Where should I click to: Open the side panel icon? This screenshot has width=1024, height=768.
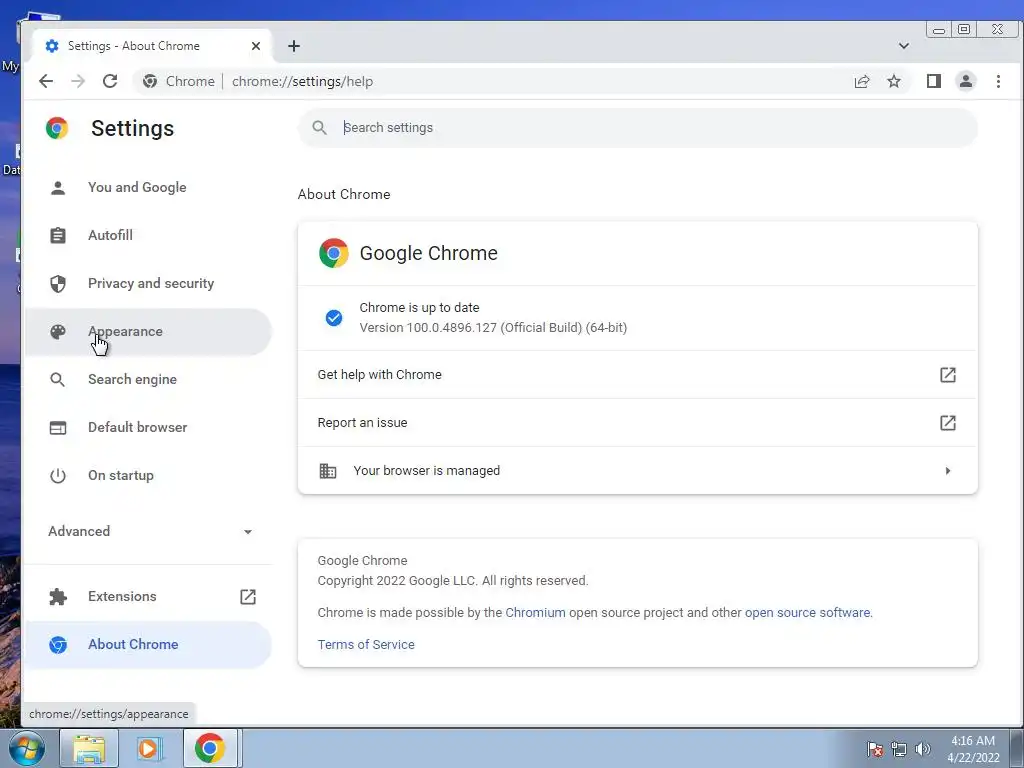(933, 81)
